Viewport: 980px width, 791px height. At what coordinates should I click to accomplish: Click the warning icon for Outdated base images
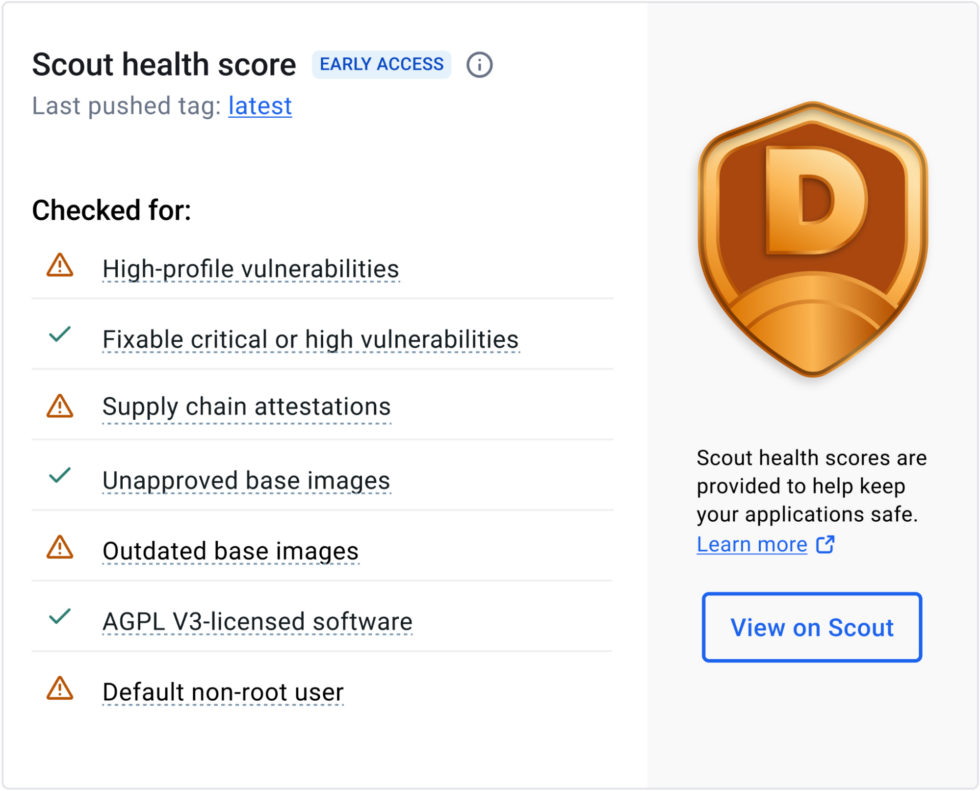pyautogui.click(x=59, y=548)
